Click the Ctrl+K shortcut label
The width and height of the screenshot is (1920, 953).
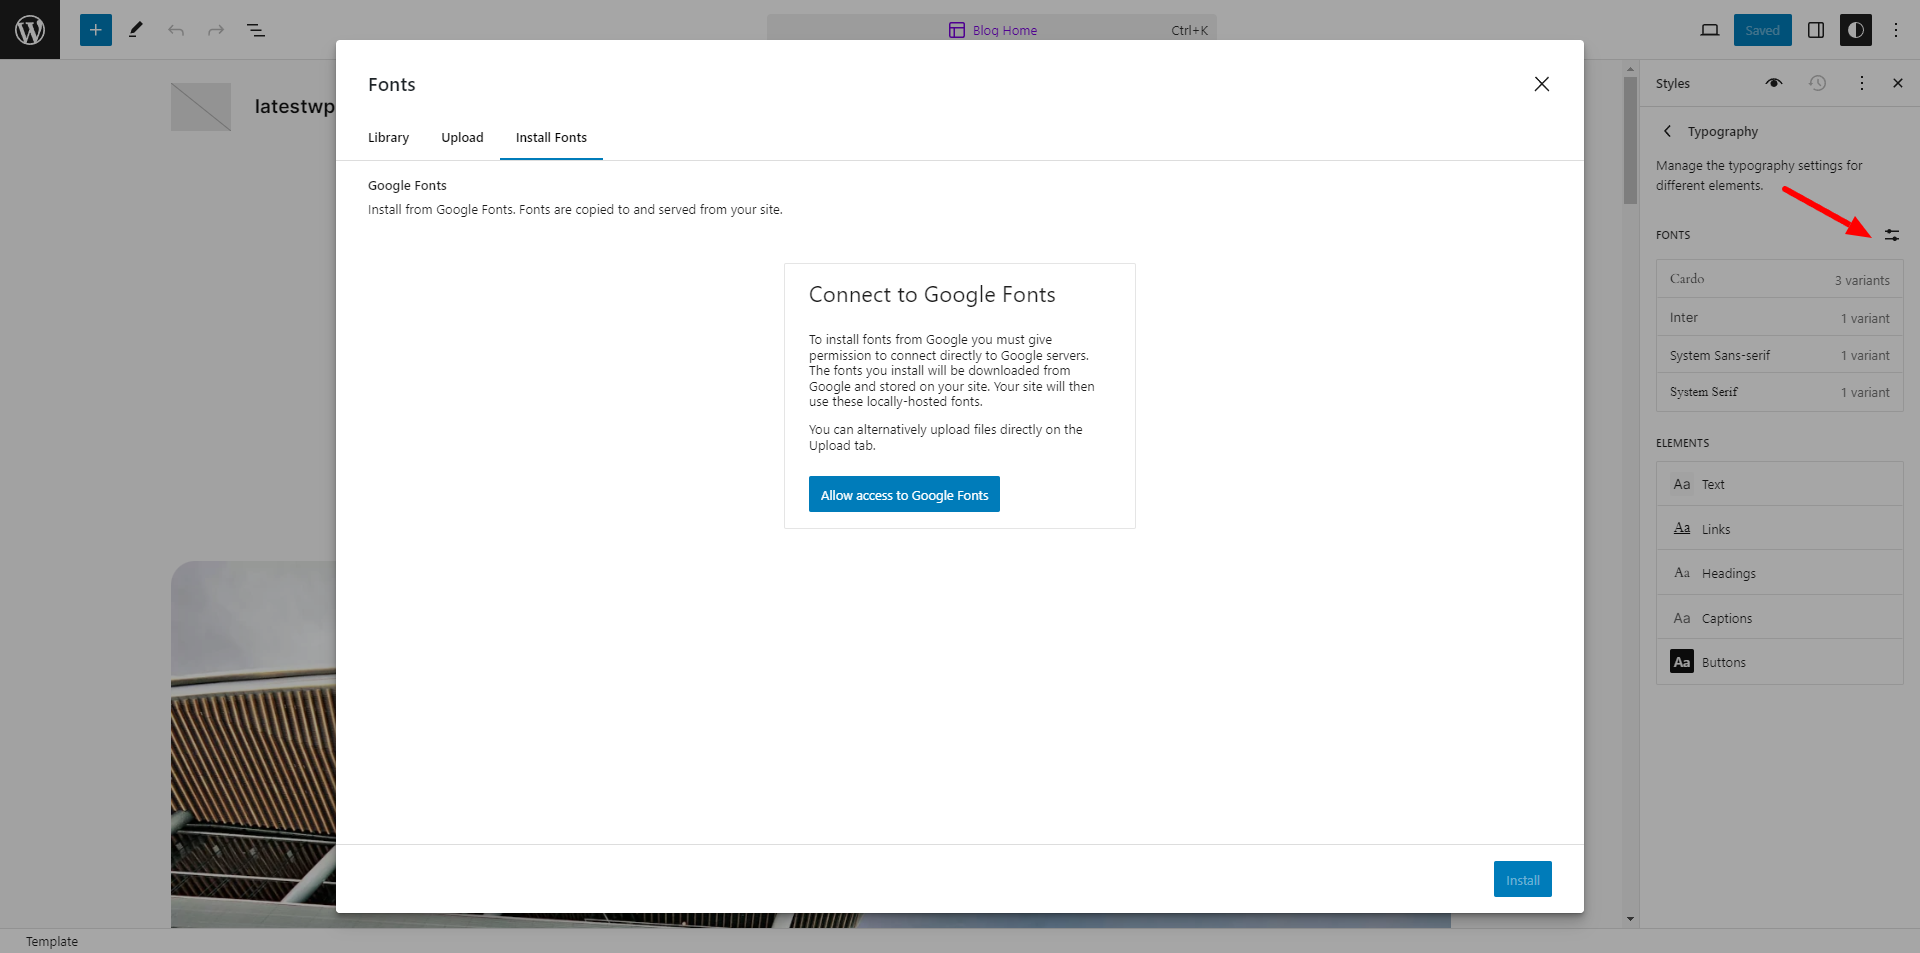1189,30
